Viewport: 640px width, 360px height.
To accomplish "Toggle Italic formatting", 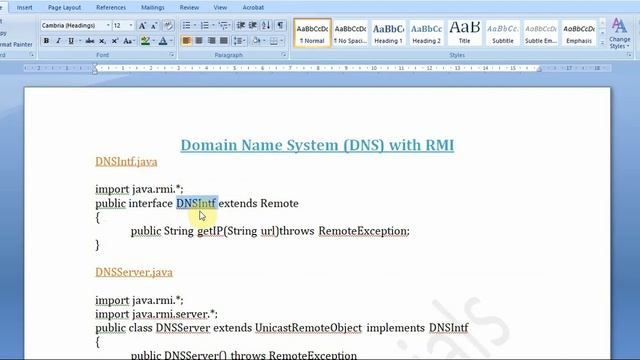I will click(58, 41).
